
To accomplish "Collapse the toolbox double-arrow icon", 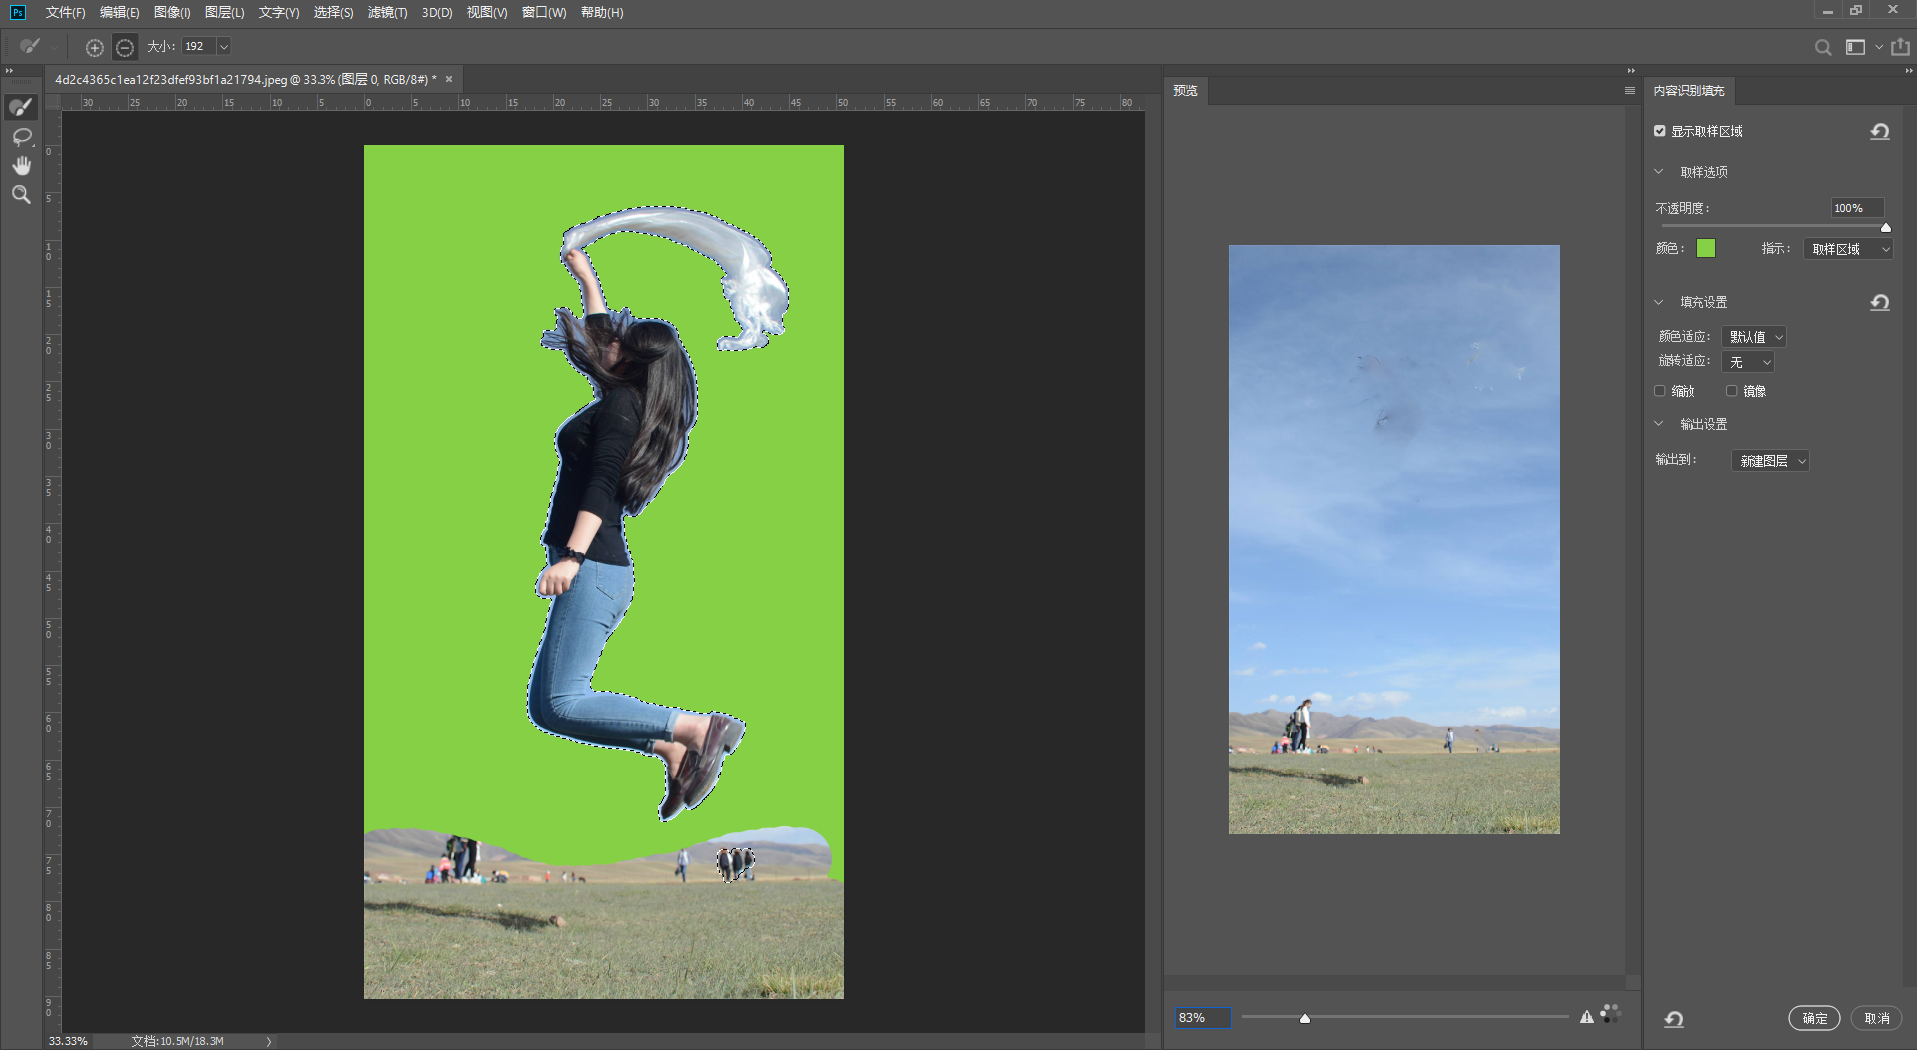I will coord(9,71).
